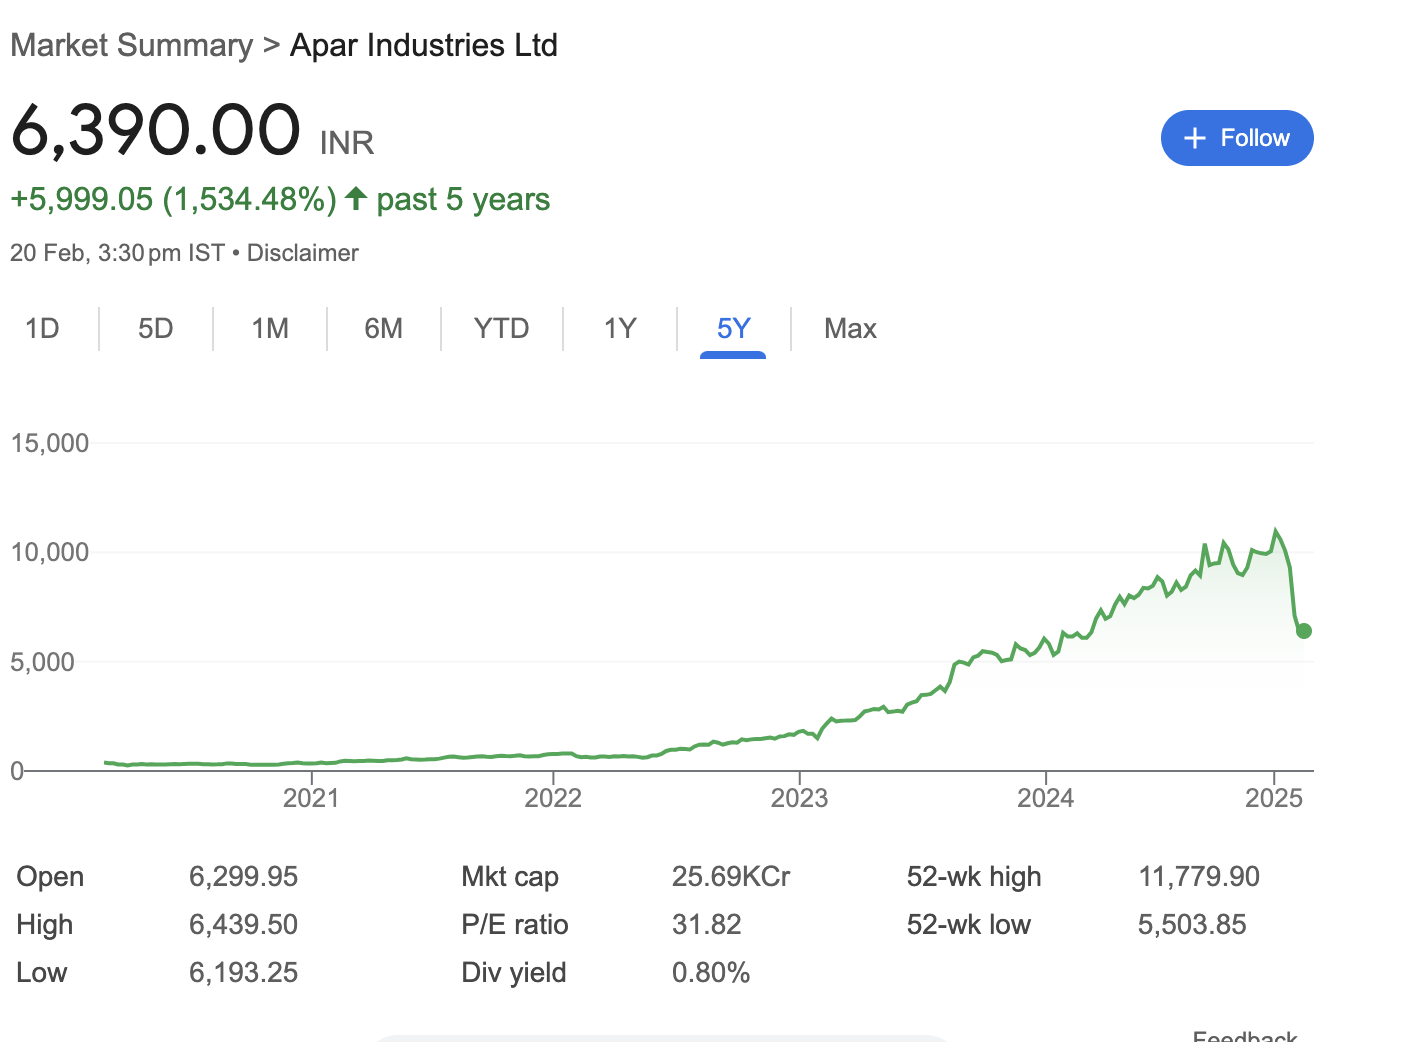This screenshot has height=1042, width=1402.
Task: Select the 6,390.00 current price
Action: coord(156,130)
